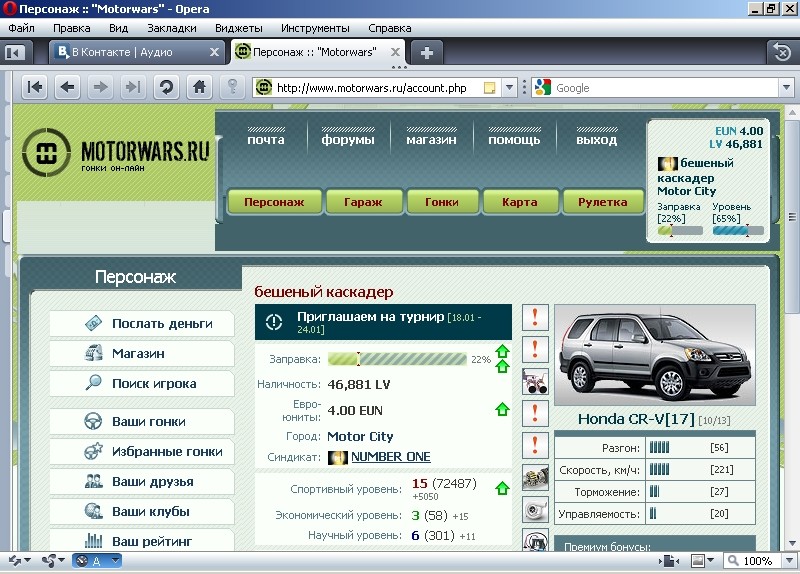Open the NUMBER ONE syndicate link
Viewport: 800px width, 574px height.
pos(390,457)
